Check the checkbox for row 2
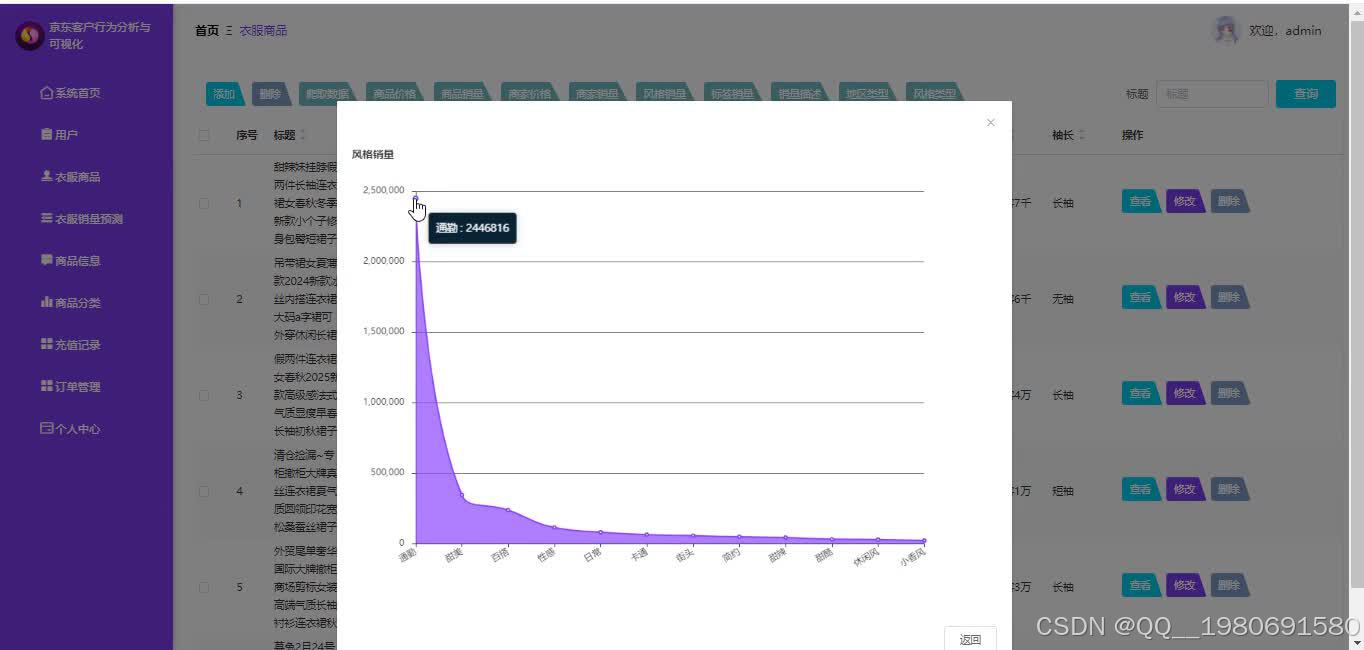Viewport: 1364px width, 650px height. 204,299
